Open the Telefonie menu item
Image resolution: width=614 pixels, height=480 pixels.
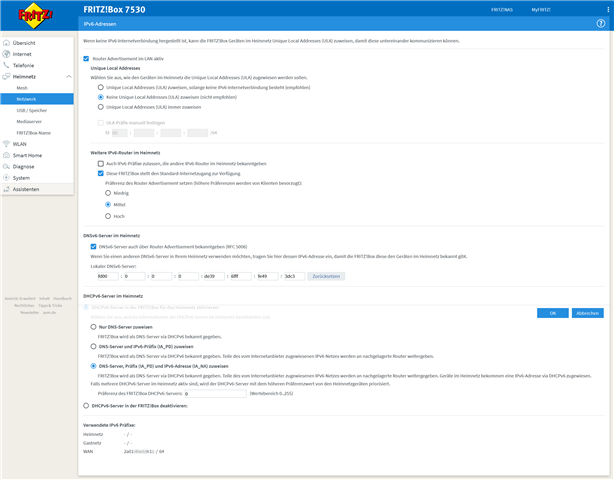click(23, 65)
